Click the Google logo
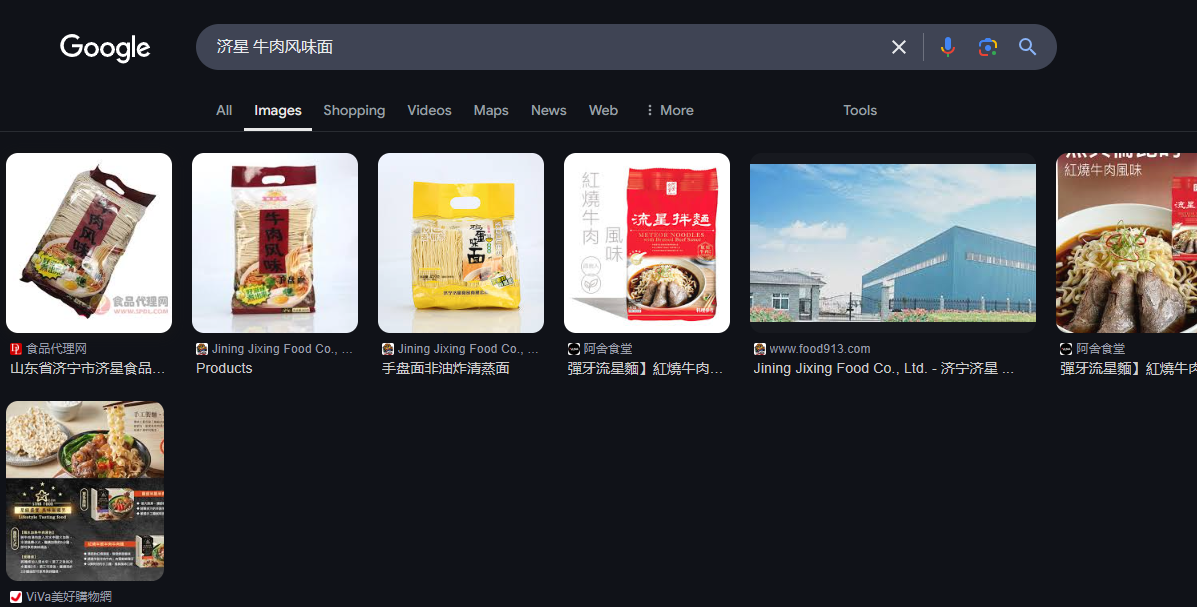Screen dimensions: 1197x607 pos(105,47)
